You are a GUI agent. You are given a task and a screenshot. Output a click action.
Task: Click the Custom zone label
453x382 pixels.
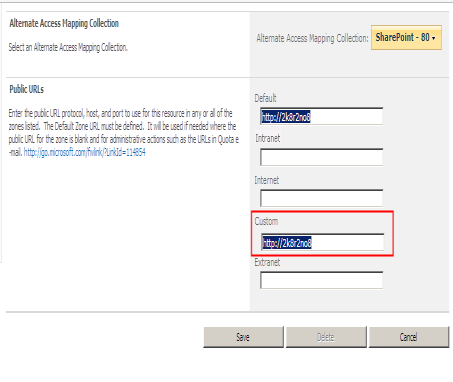[266, 221]
